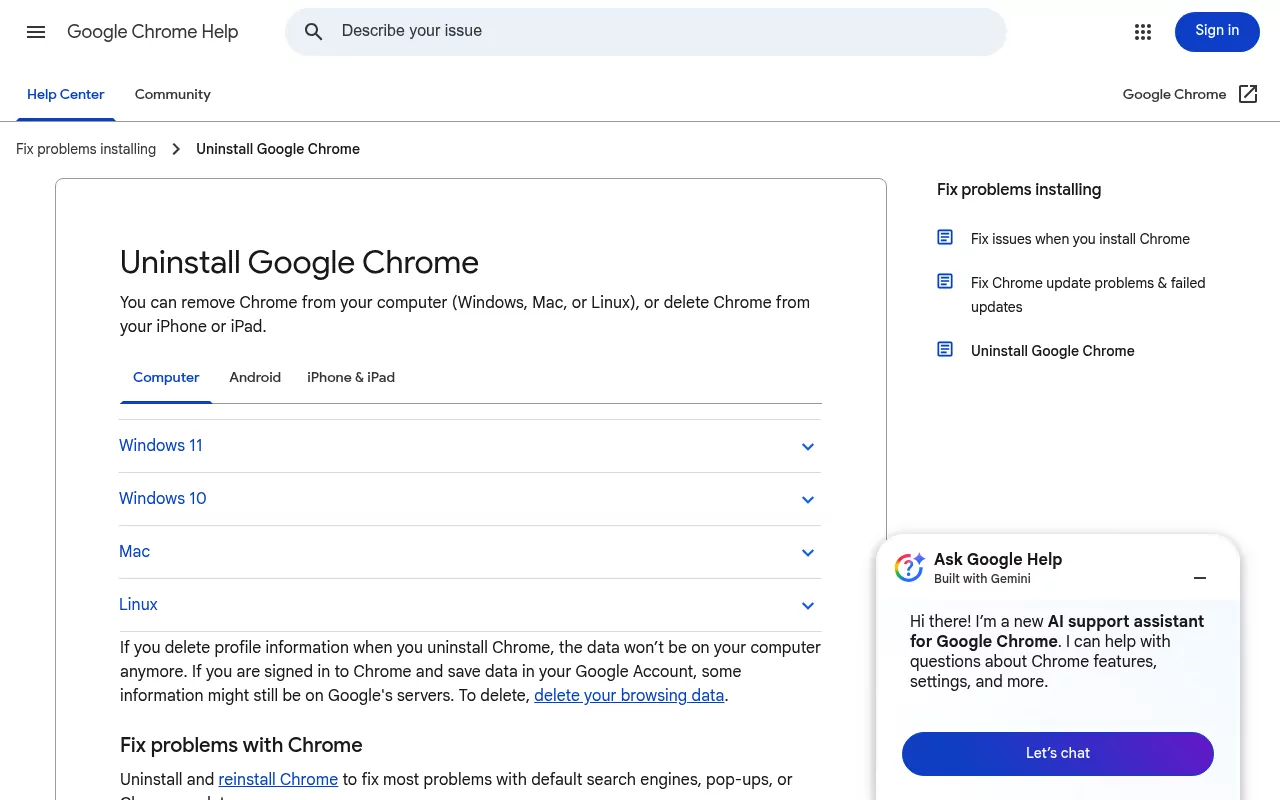Open sidebar Uninstall Google Chrome article

click(1053, 351)
